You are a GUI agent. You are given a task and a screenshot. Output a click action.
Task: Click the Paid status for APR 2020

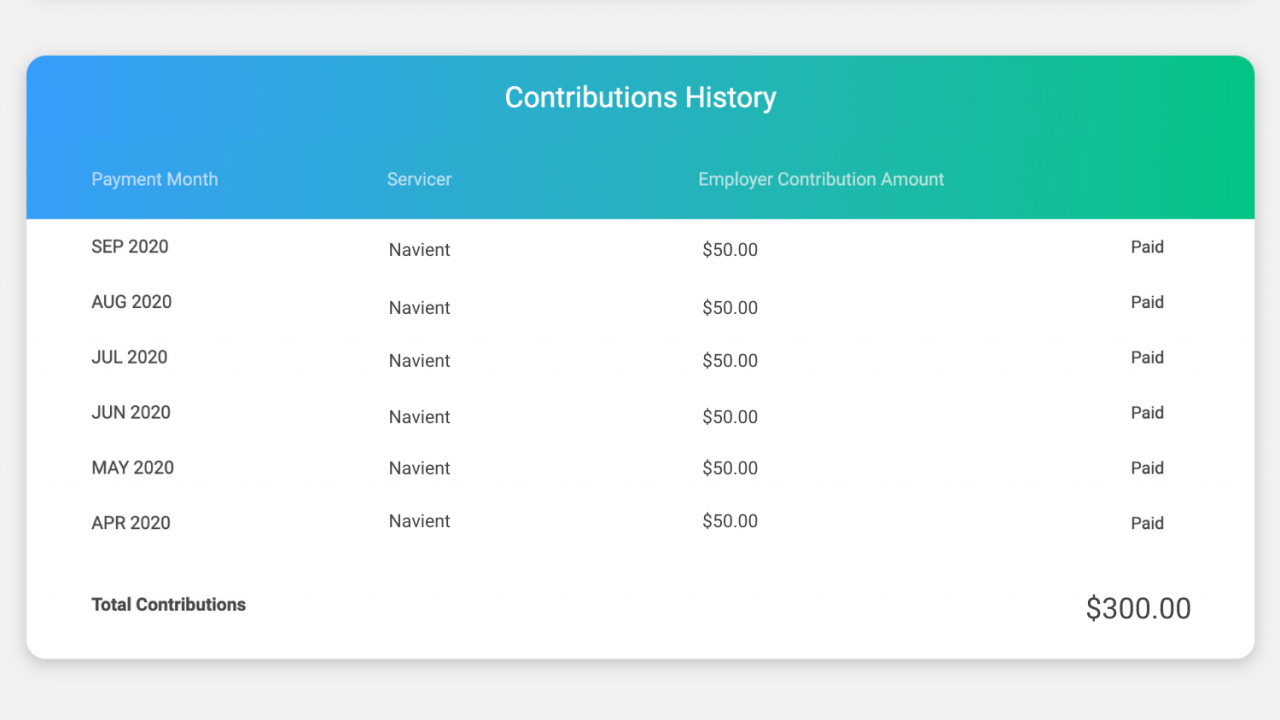coord(1147,523)
